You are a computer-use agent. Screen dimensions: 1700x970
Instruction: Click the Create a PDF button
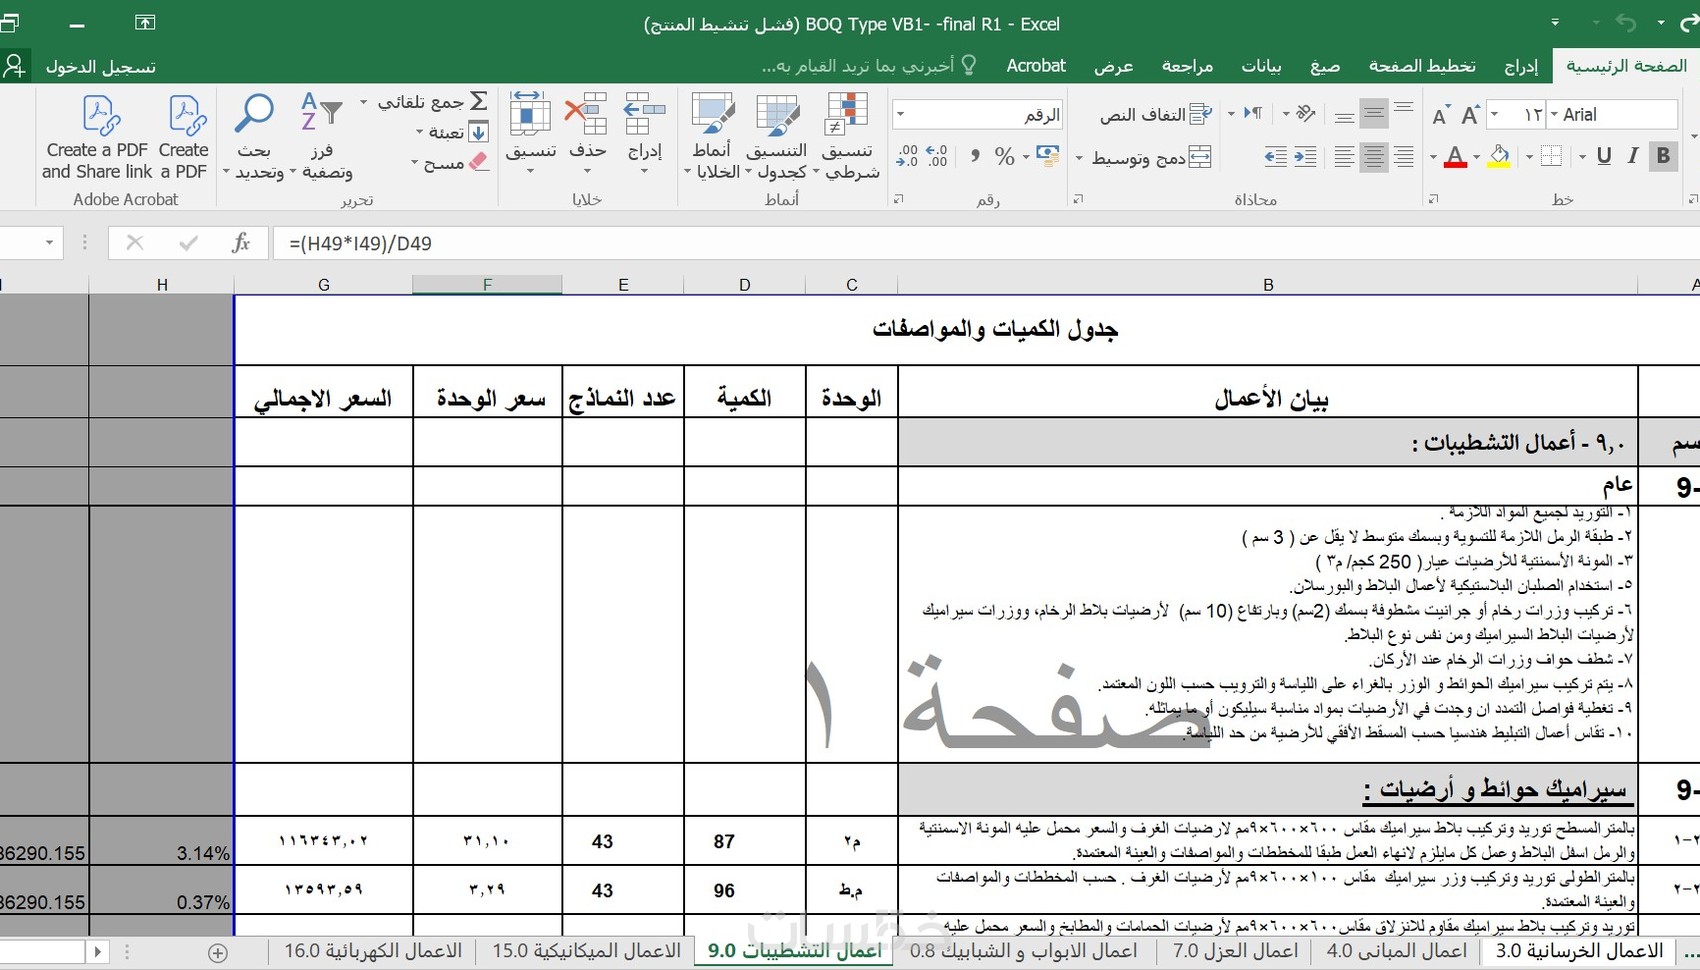[x=184, y=137]
